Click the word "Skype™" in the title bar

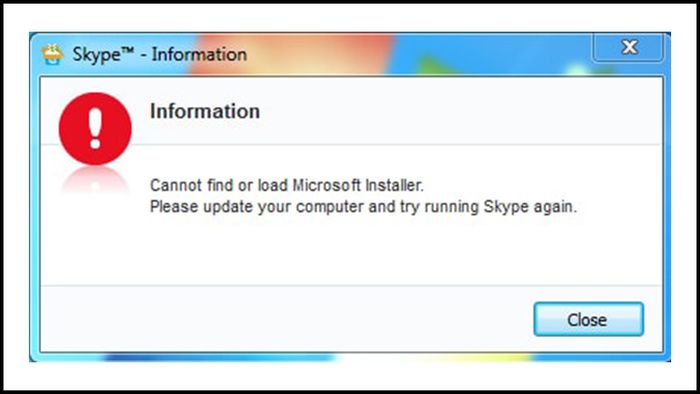coord(103,54)
